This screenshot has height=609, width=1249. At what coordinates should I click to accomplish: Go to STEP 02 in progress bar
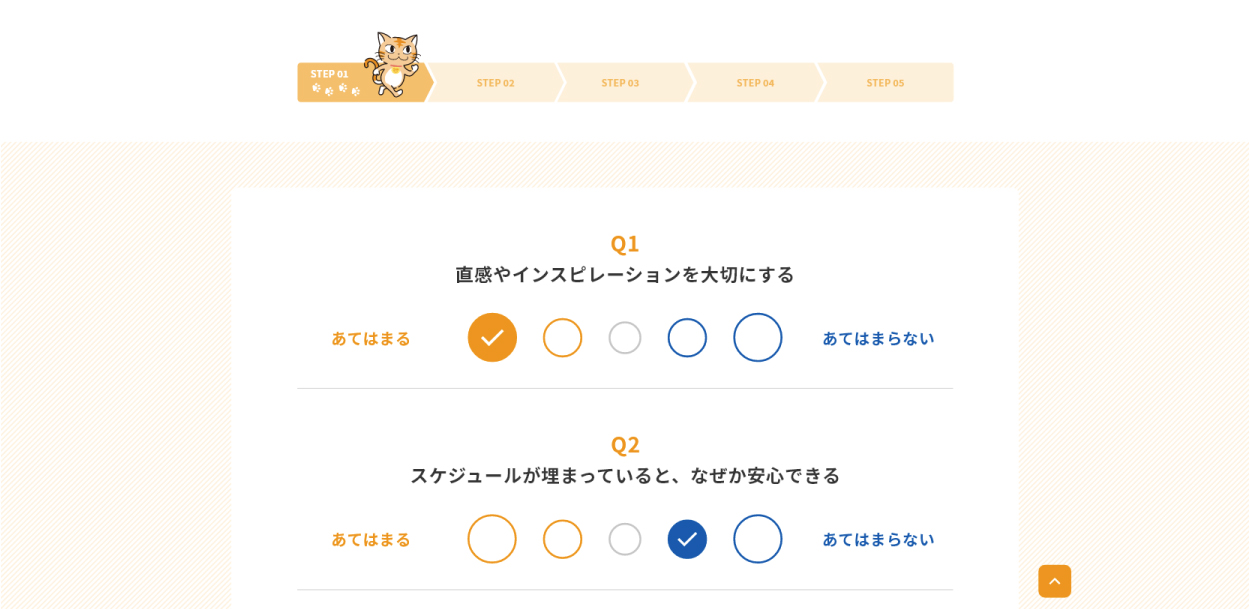[x=495, y=82]
